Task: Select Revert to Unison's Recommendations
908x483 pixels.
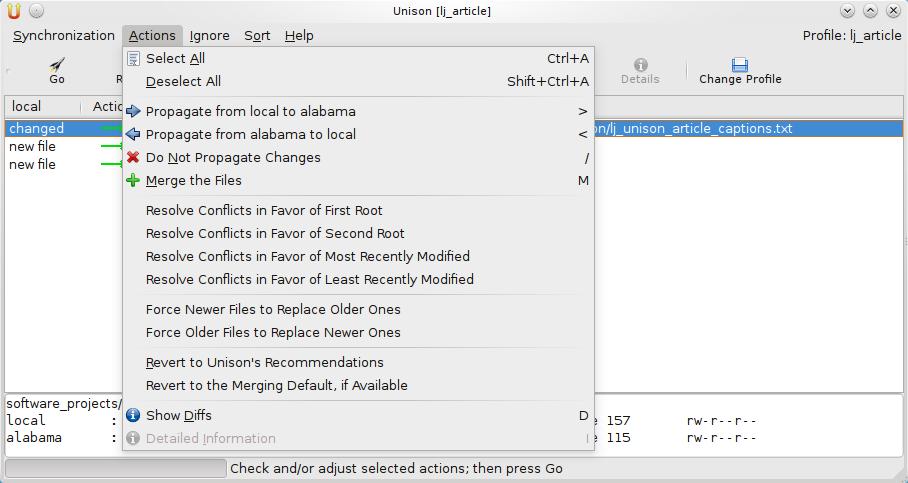Action: 265,362
